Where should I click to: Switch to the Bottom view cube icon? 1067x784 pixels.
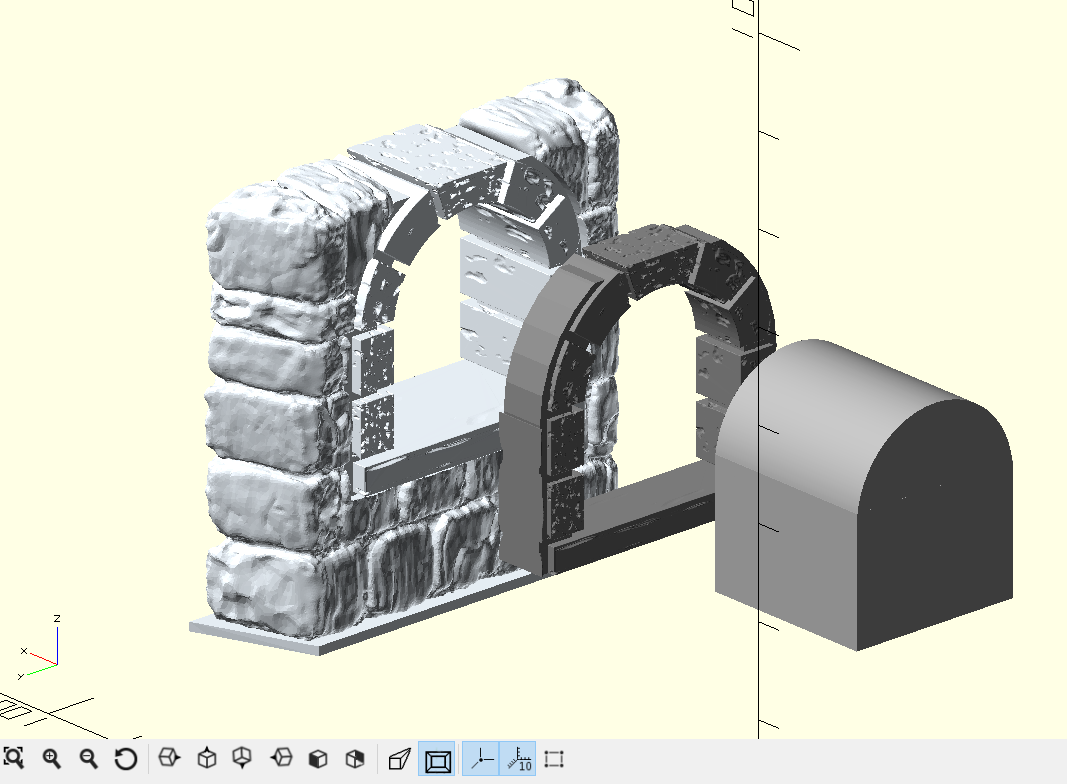click(243, 759)
